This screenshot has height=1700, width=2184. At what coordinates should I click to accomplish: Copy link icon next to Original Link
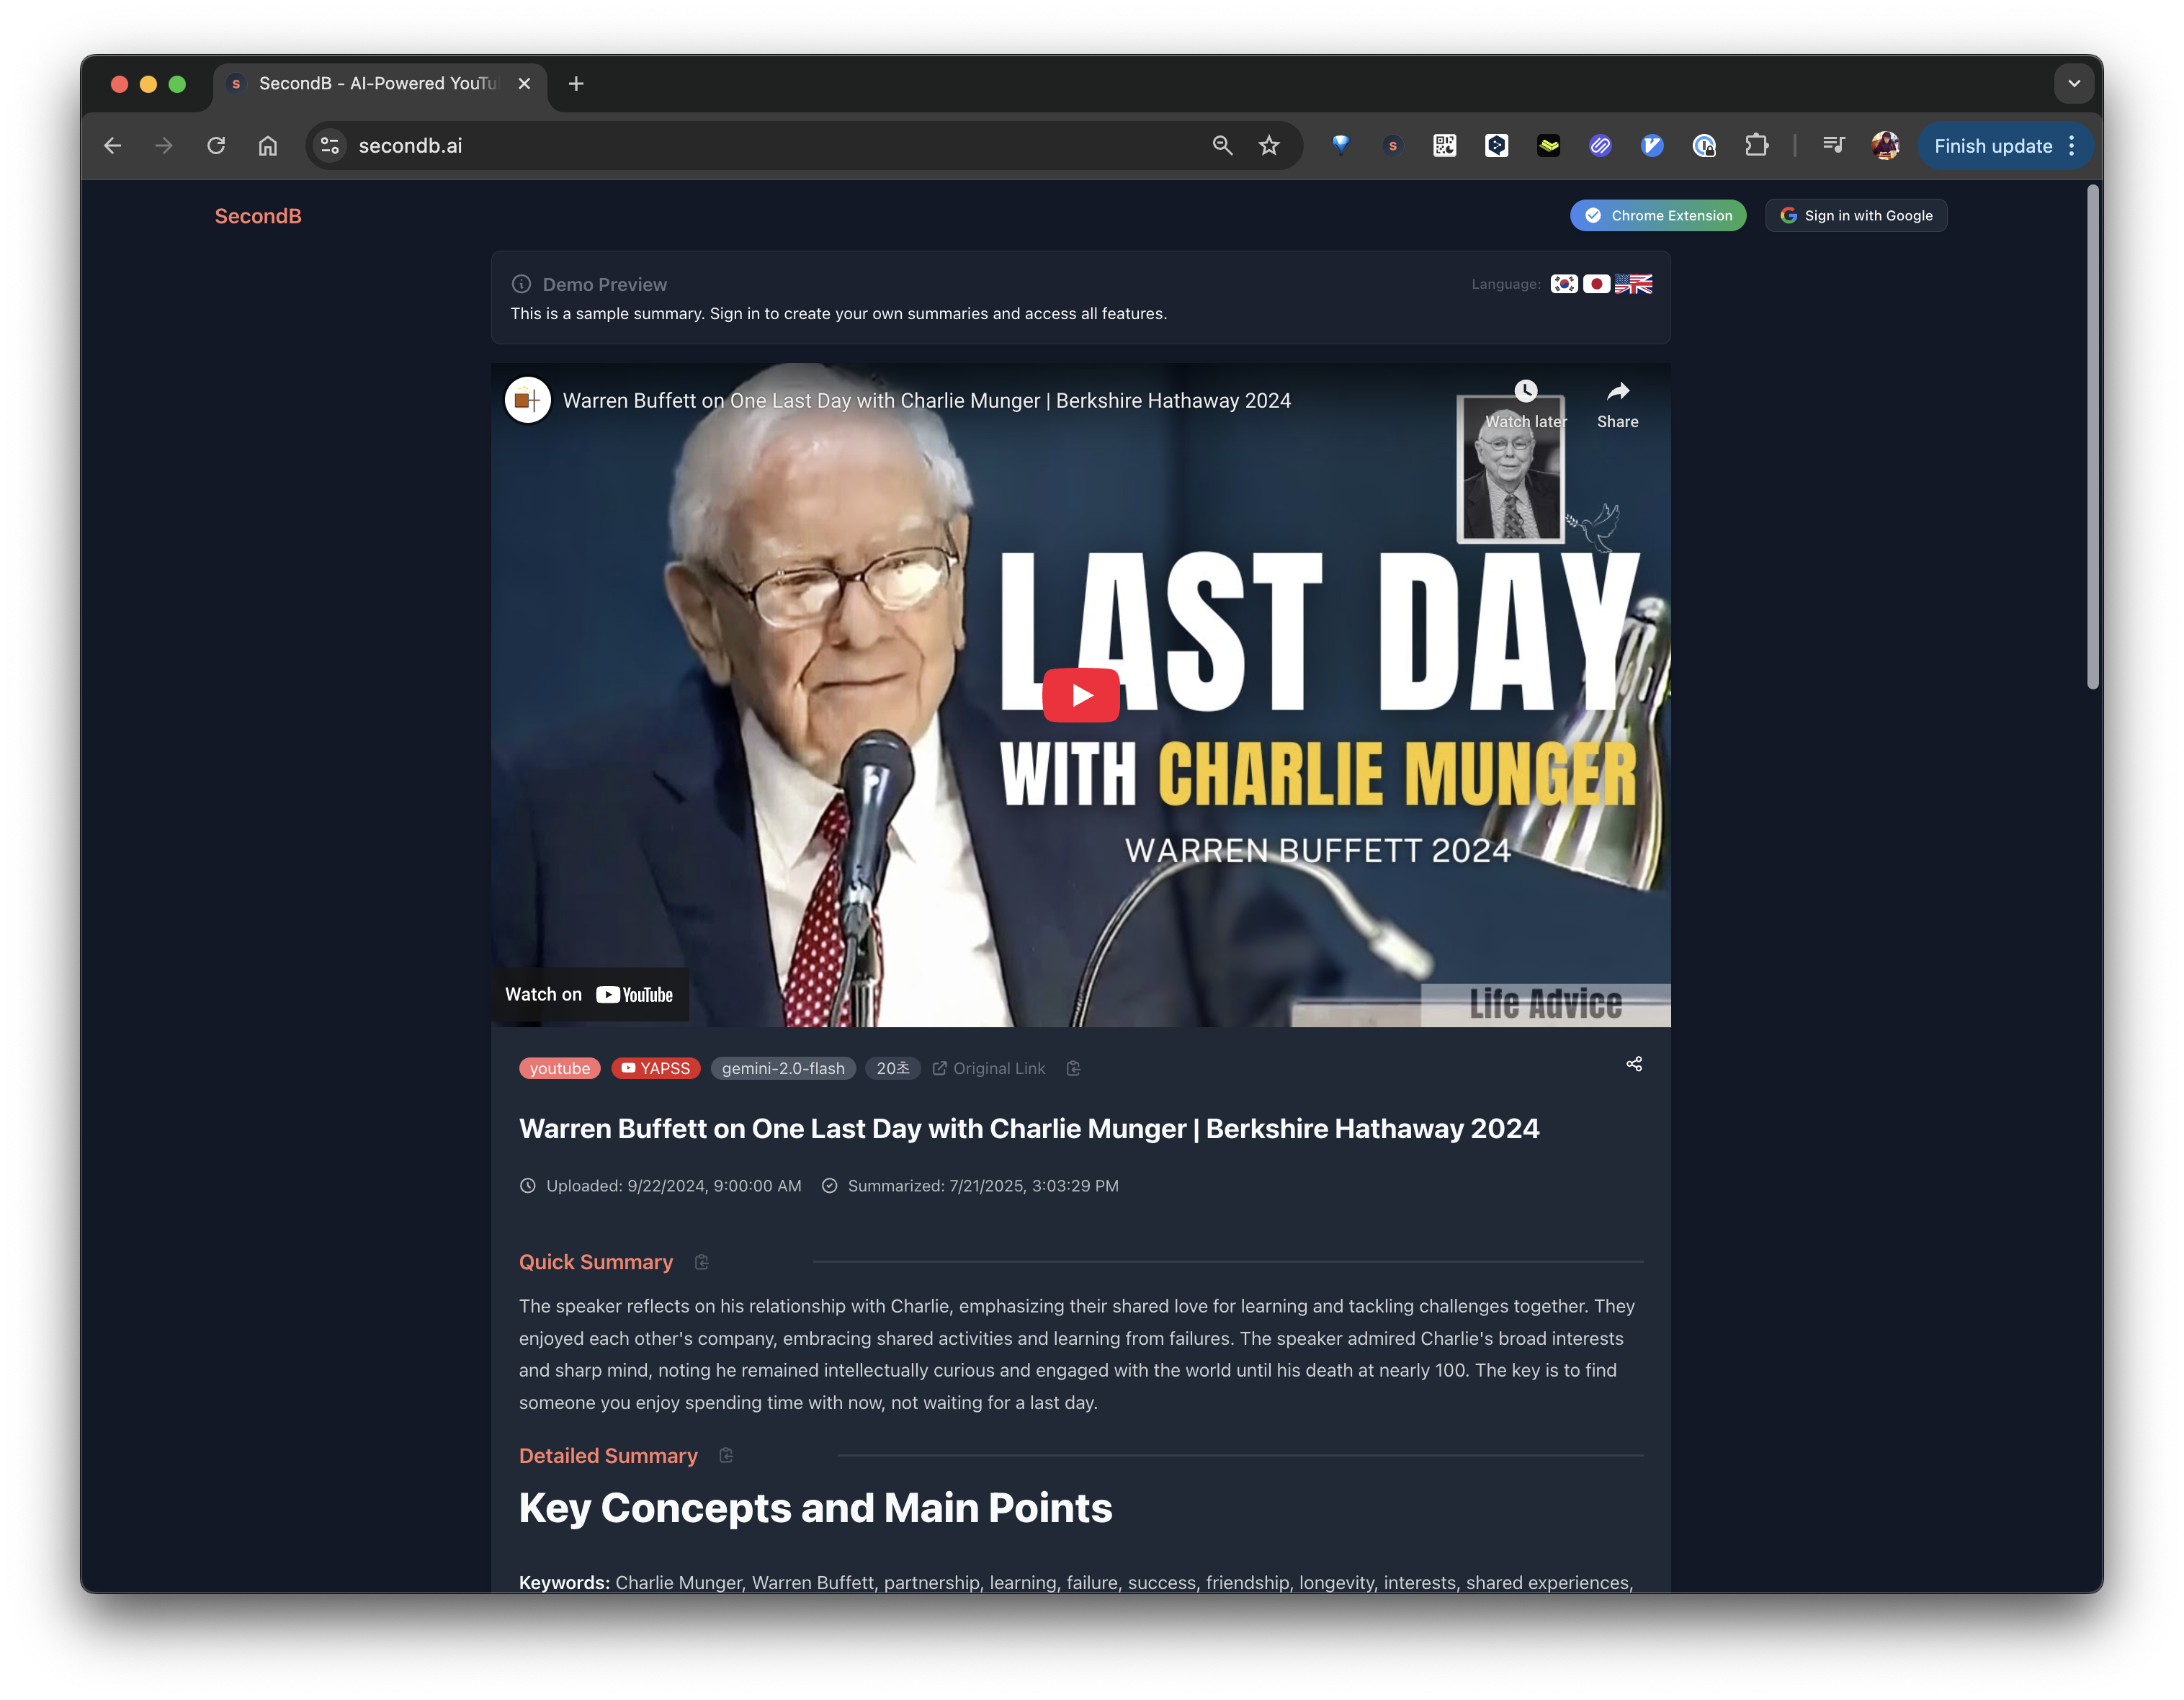tap(1073, 1068)
